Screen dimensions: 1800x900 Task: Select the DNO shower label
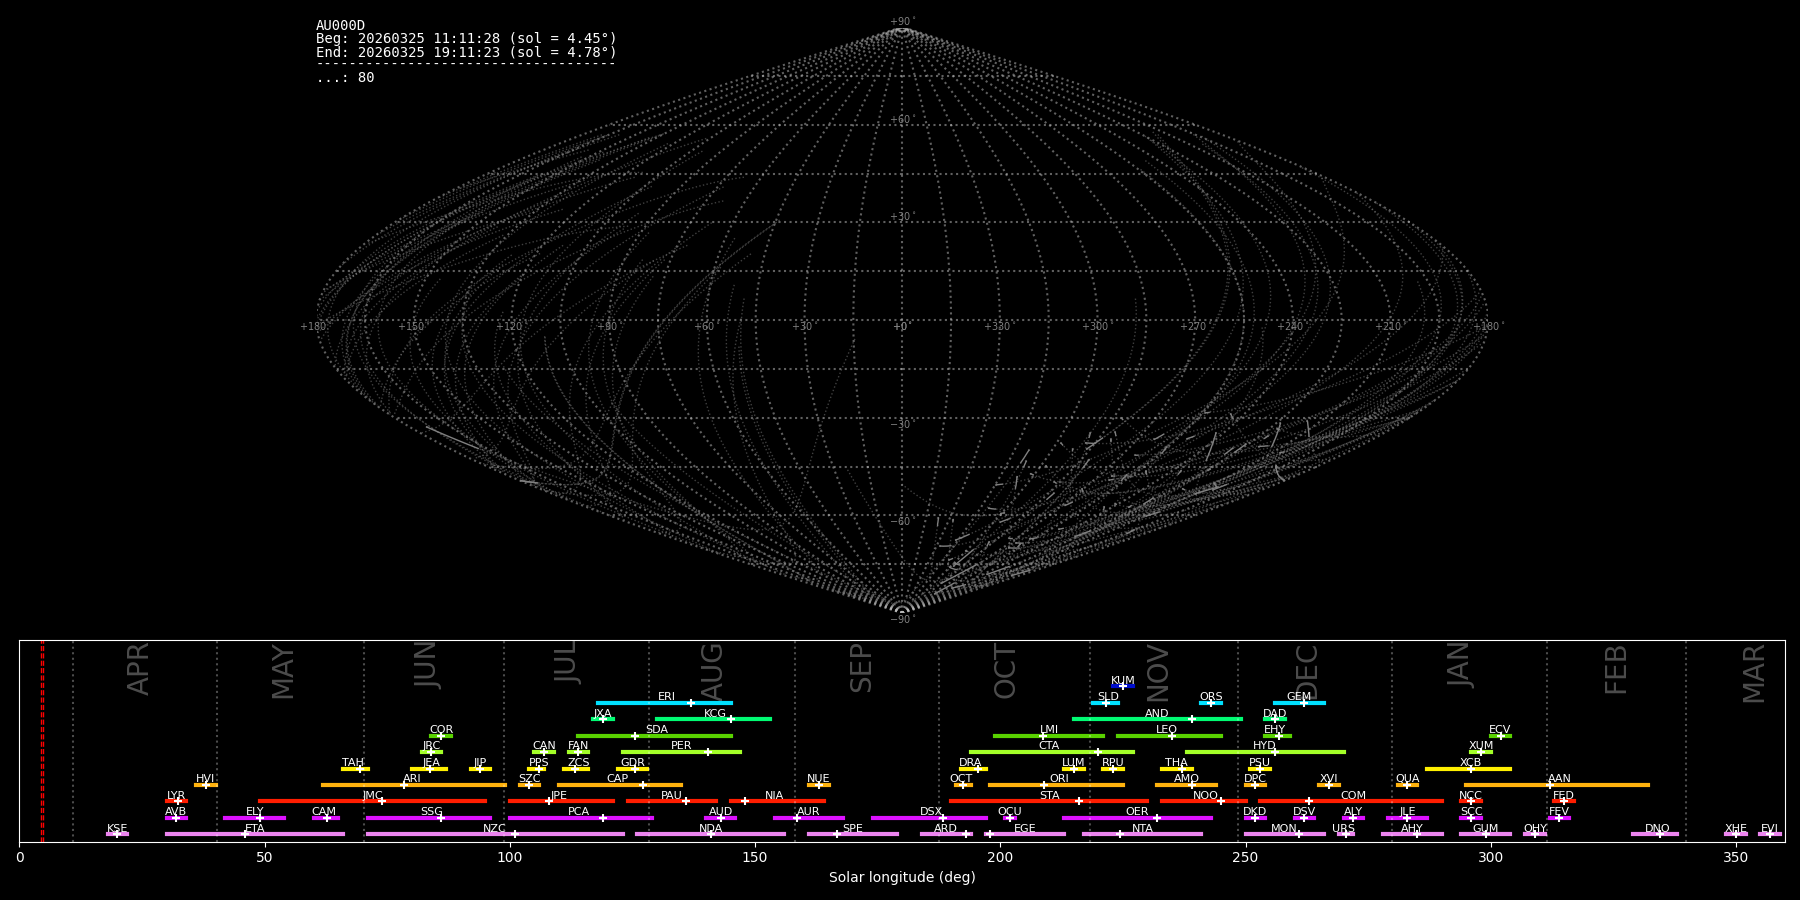pos(1657,829)
